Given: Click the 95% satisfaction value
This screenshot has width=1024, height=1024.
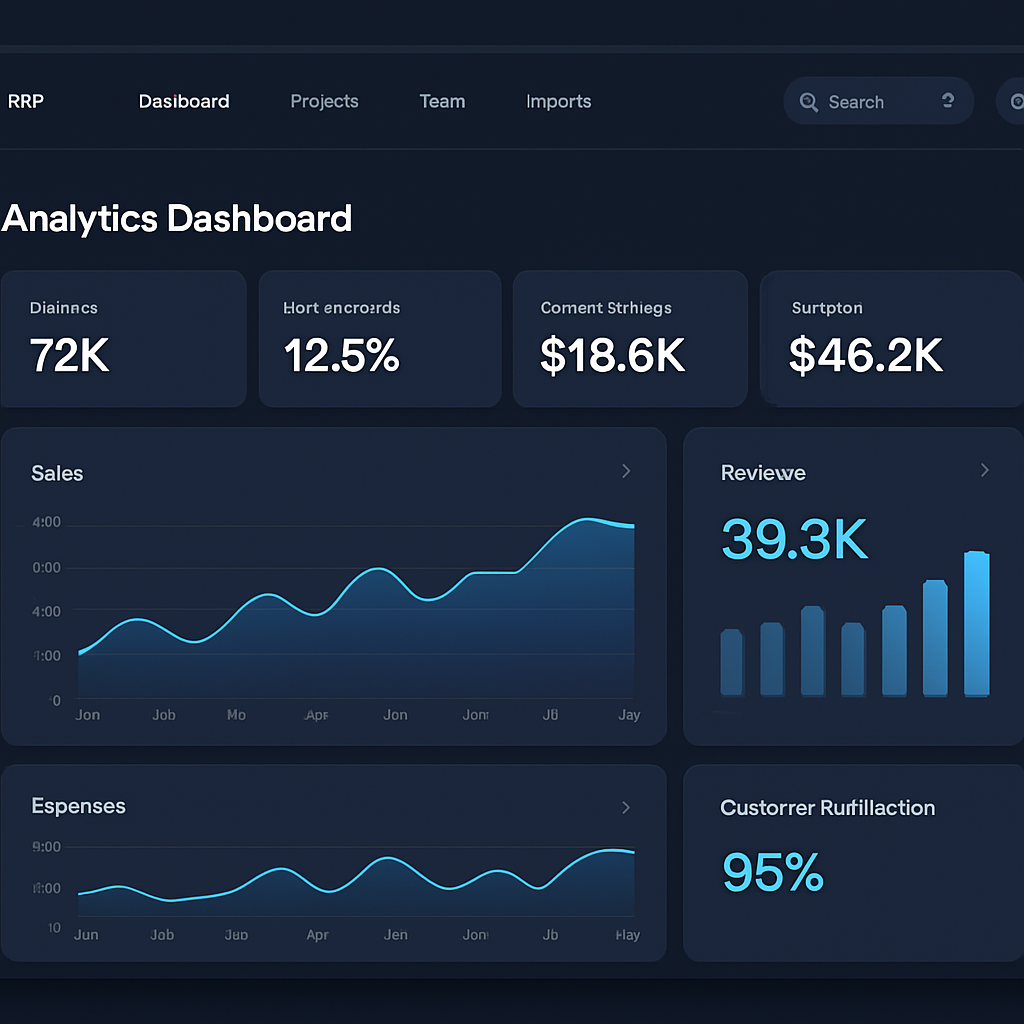Looking at the screenshot, I should pos(773,872).
